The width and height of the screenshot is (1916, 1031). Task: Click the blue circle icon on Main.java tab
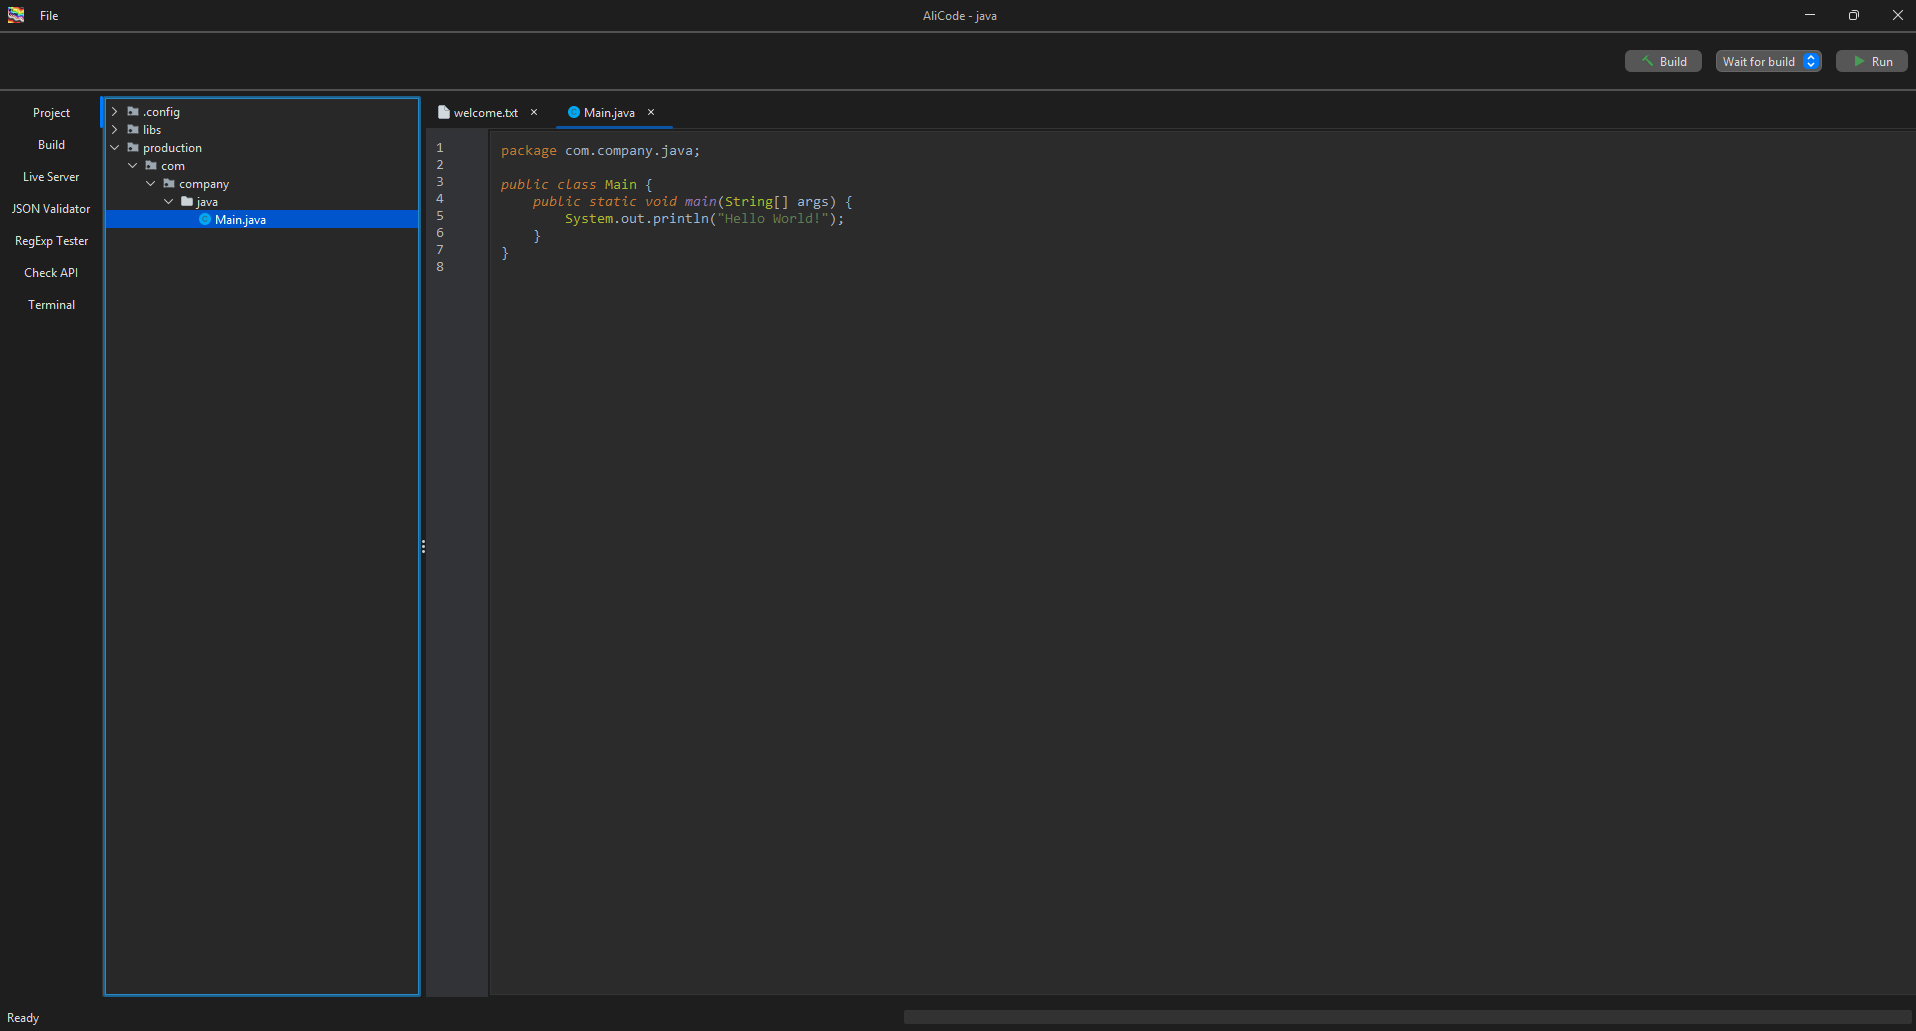pyautogui.click(x=574, y=112)
